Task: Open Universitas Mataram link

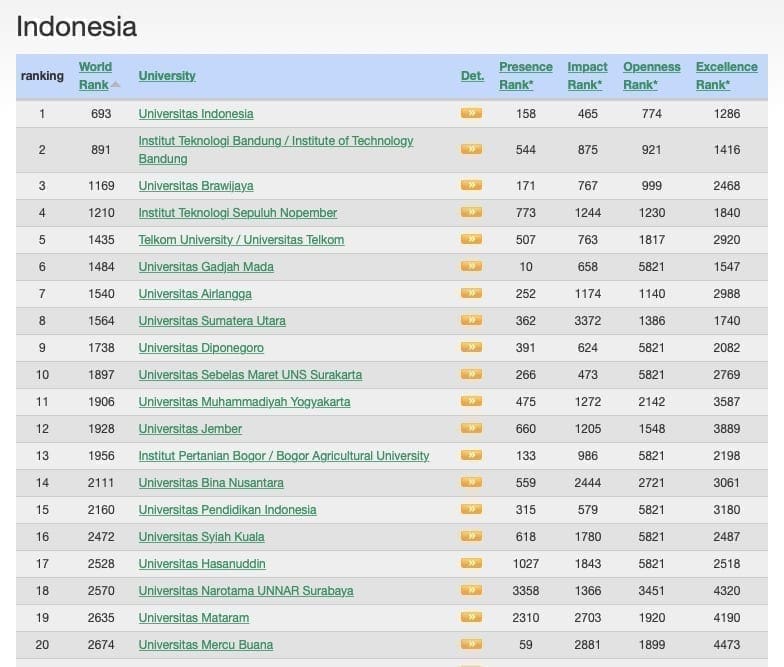Action: [x=194, y=618]
